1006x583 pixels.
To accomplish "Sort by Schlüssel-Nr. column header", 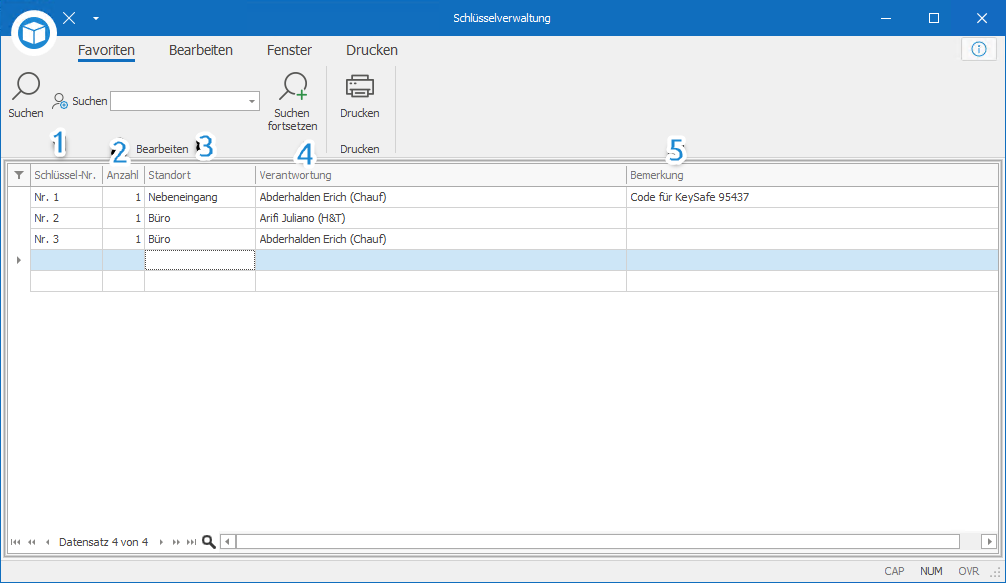I will (66, 175).
